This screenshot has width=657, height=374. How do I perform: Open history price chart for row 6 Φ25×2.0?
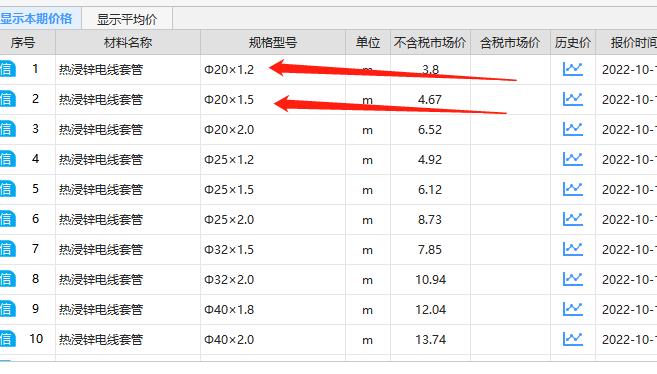pyautogui.click(x=572, y=219)
